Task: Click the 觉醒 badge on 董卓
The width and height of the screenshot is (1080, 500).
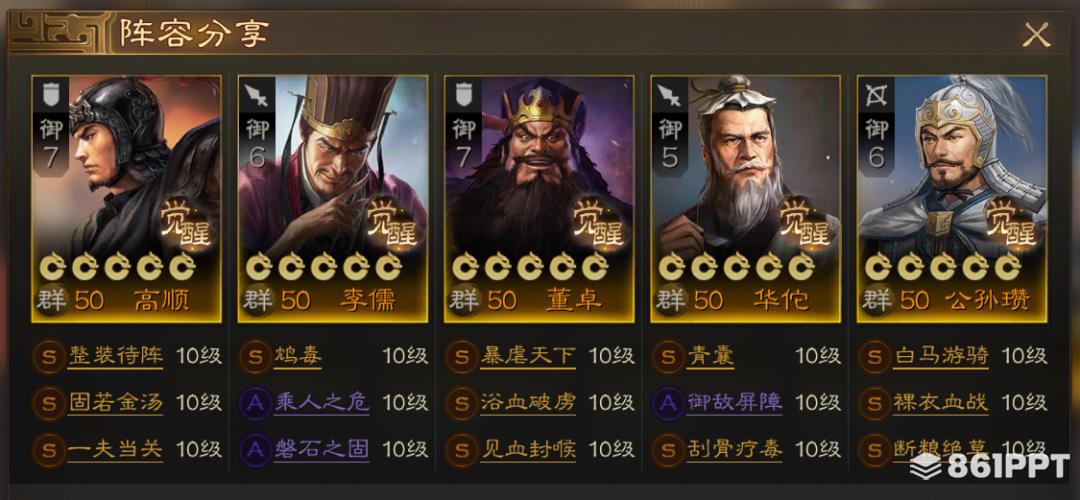Action: point(597,224)
